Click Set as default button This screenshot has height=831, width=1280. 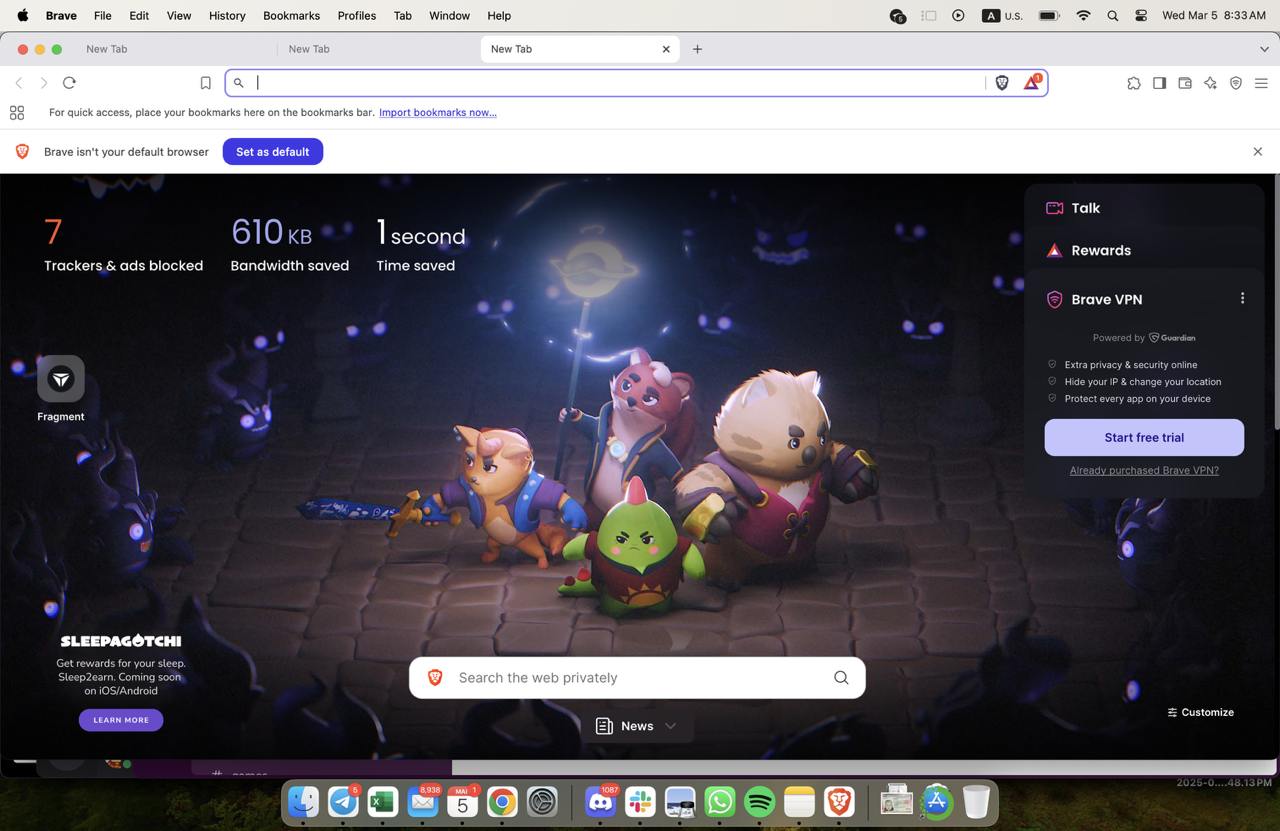pos(272,151)
